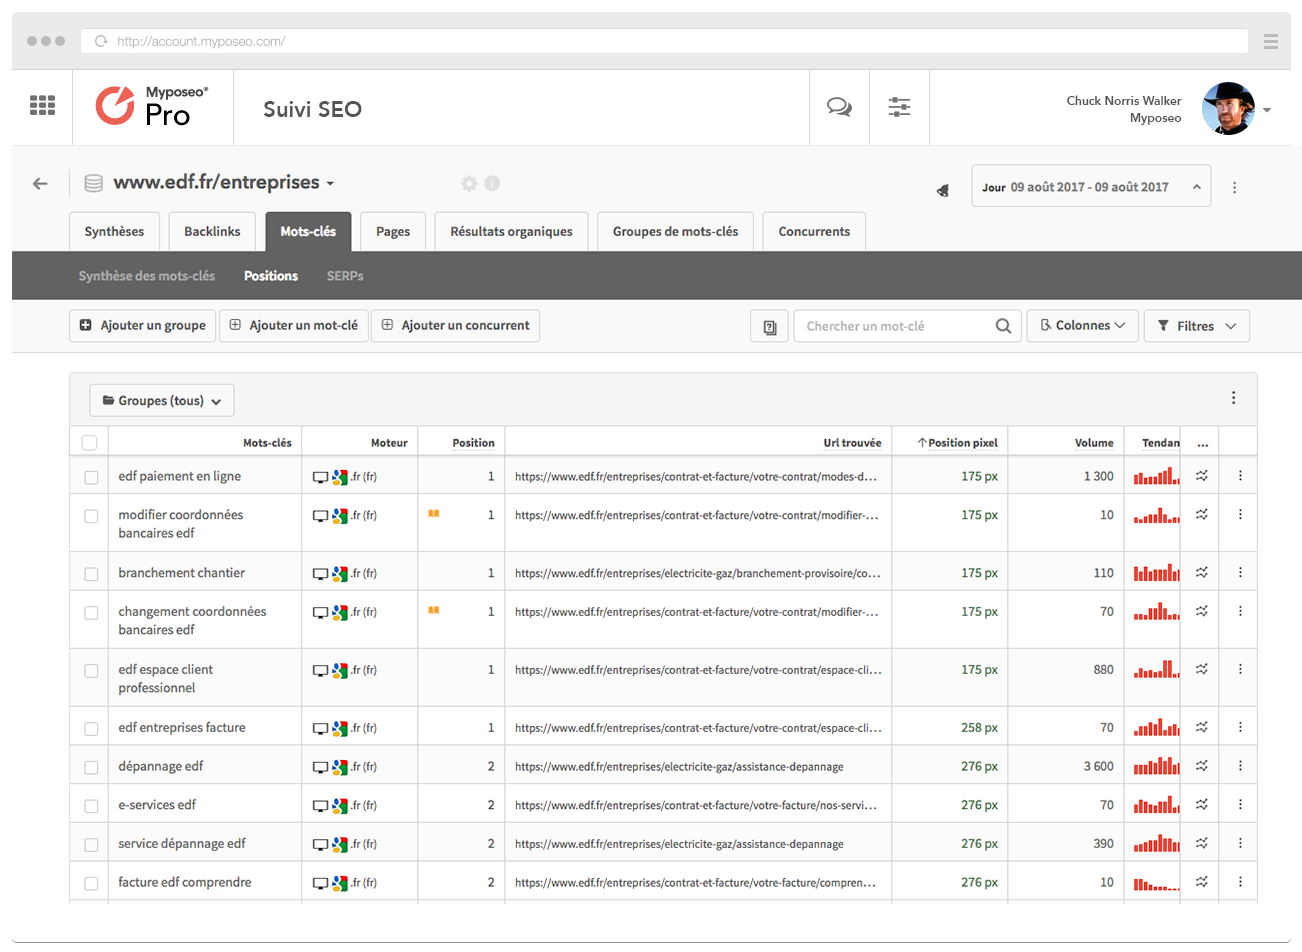This screenshot has width=1302, height=952.
Task: Click the browser hamburger menu icon
Action: coord(1270,41)
